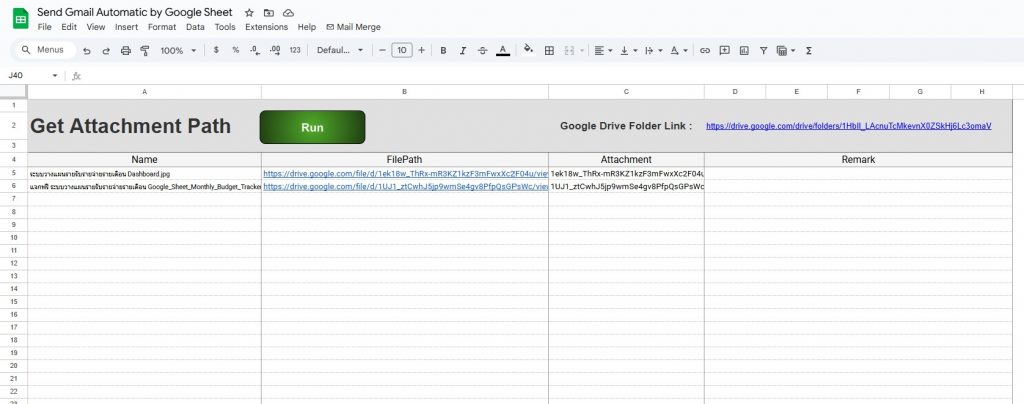The image size is (1024, 404).
Task: Star this spreadsheet
Action: (249, 13)
